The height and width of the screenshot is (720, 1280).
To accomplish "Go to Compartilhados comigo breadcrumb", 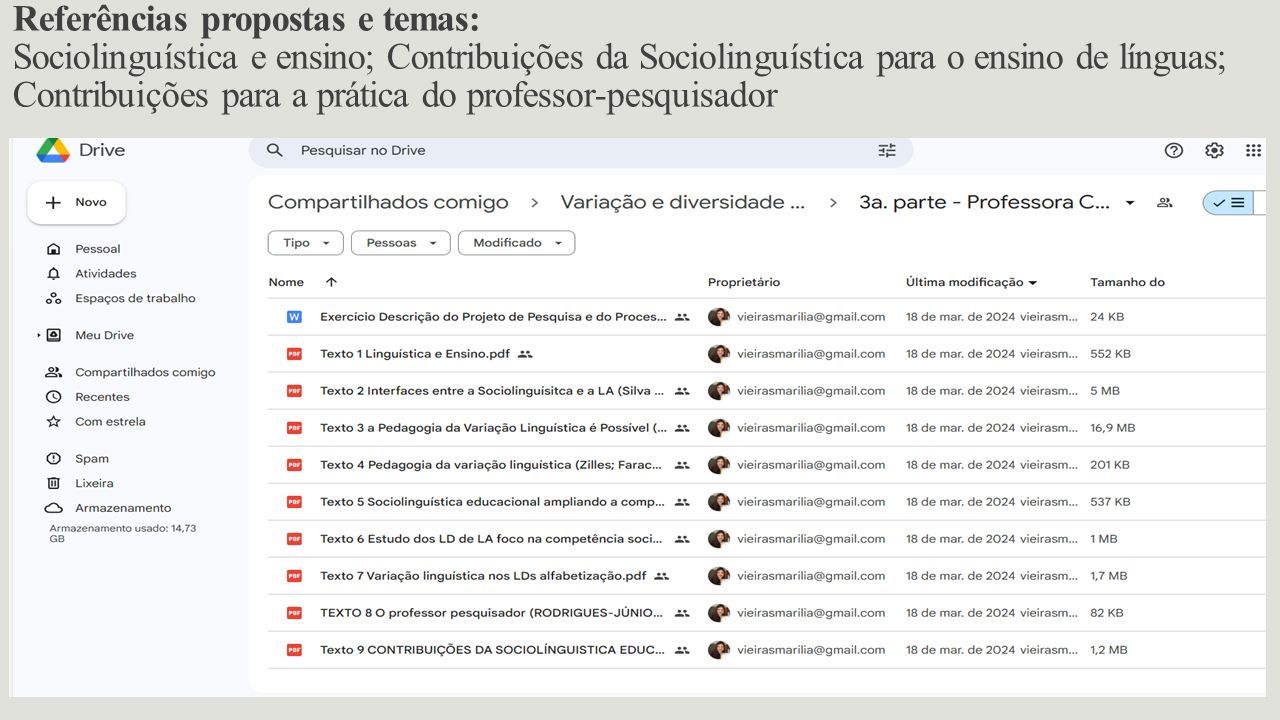I will [x=388, y=202].
